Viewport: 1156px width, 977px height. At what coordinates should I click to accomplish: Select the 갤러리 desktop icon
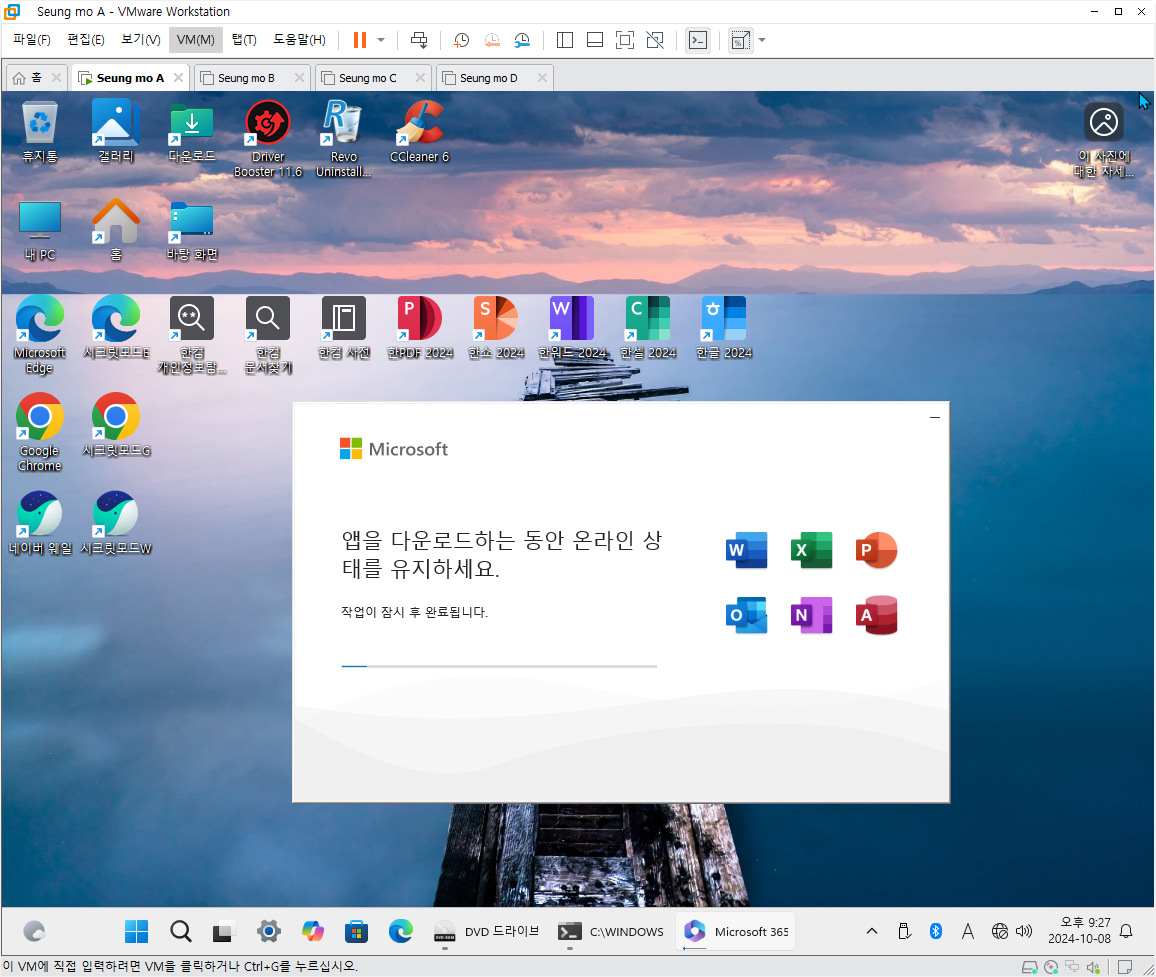tap(116, 132)
